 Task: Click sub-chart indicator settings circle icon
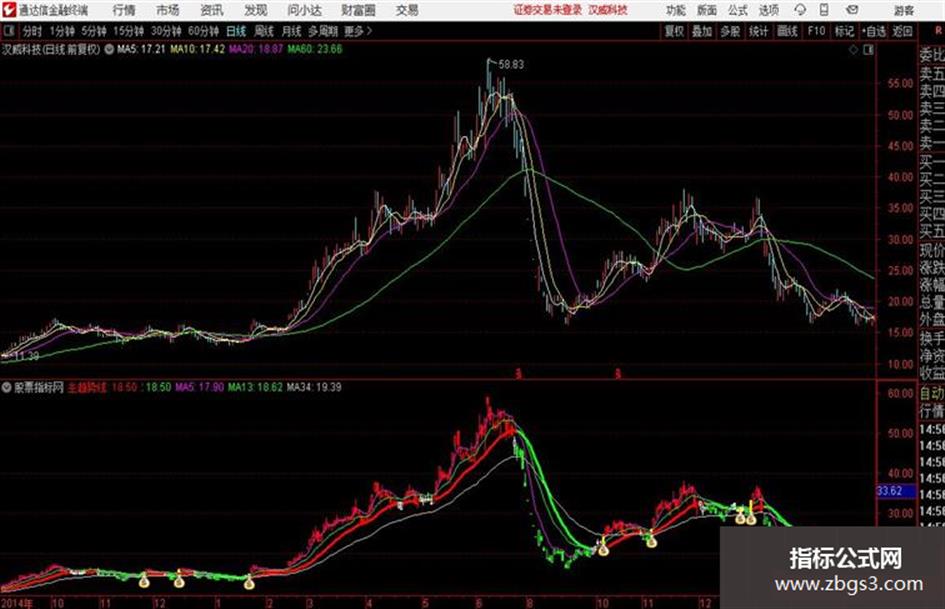[7, 388]
